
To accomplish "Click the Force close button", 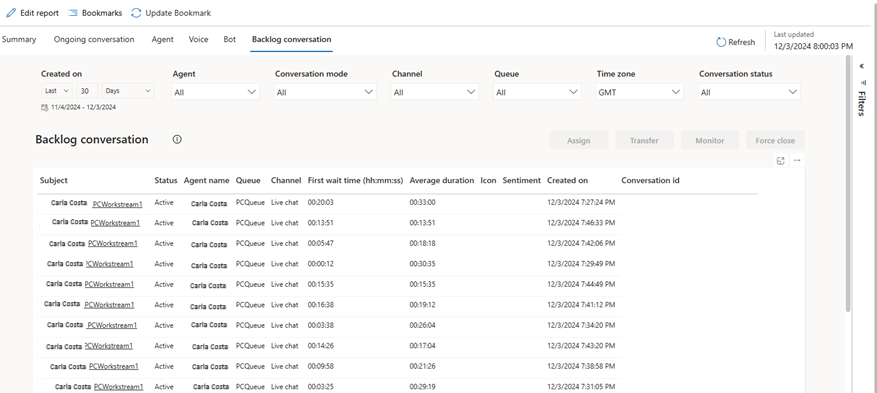I will tap(775, 140).
